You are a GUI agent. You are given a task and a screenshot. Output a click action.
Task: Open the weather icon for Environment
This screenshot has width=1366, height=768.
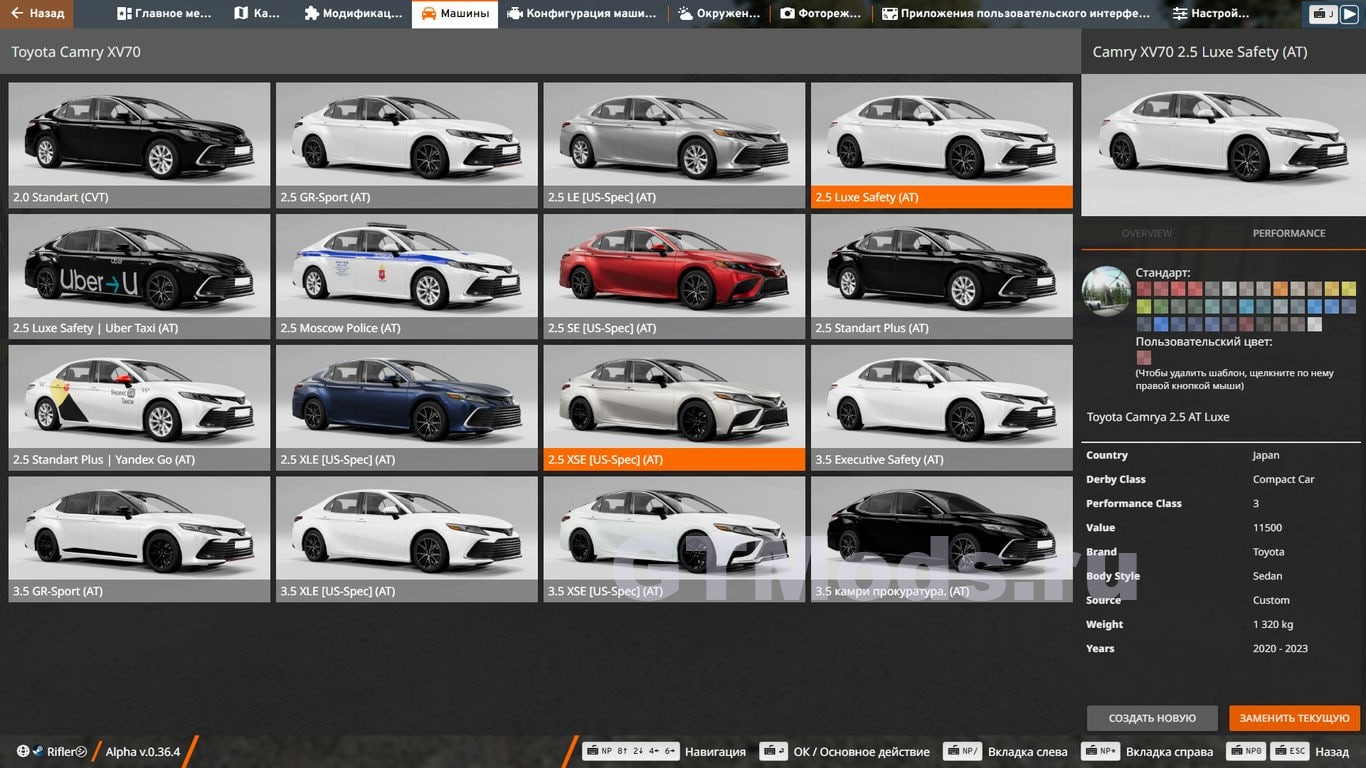[685, 14]
